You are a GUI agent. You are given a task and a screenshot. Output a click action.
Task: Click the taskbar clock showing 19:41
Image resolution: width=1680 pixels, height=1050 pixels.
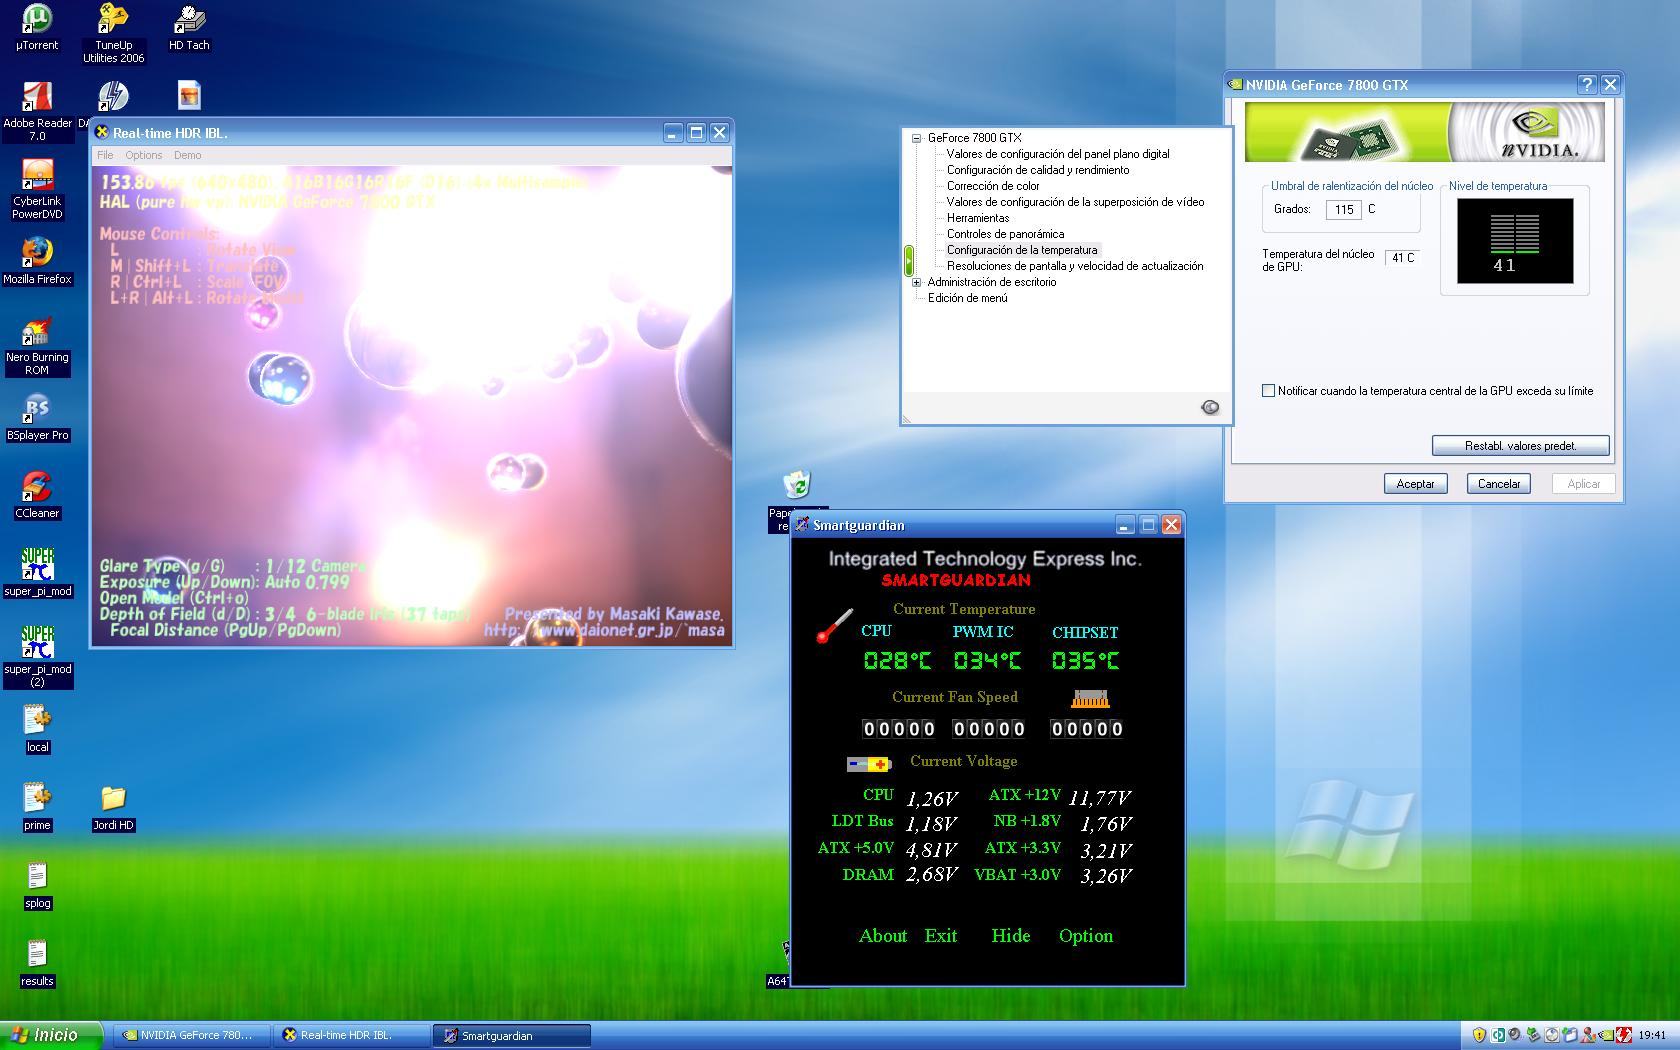[x=1652, y=1036]
